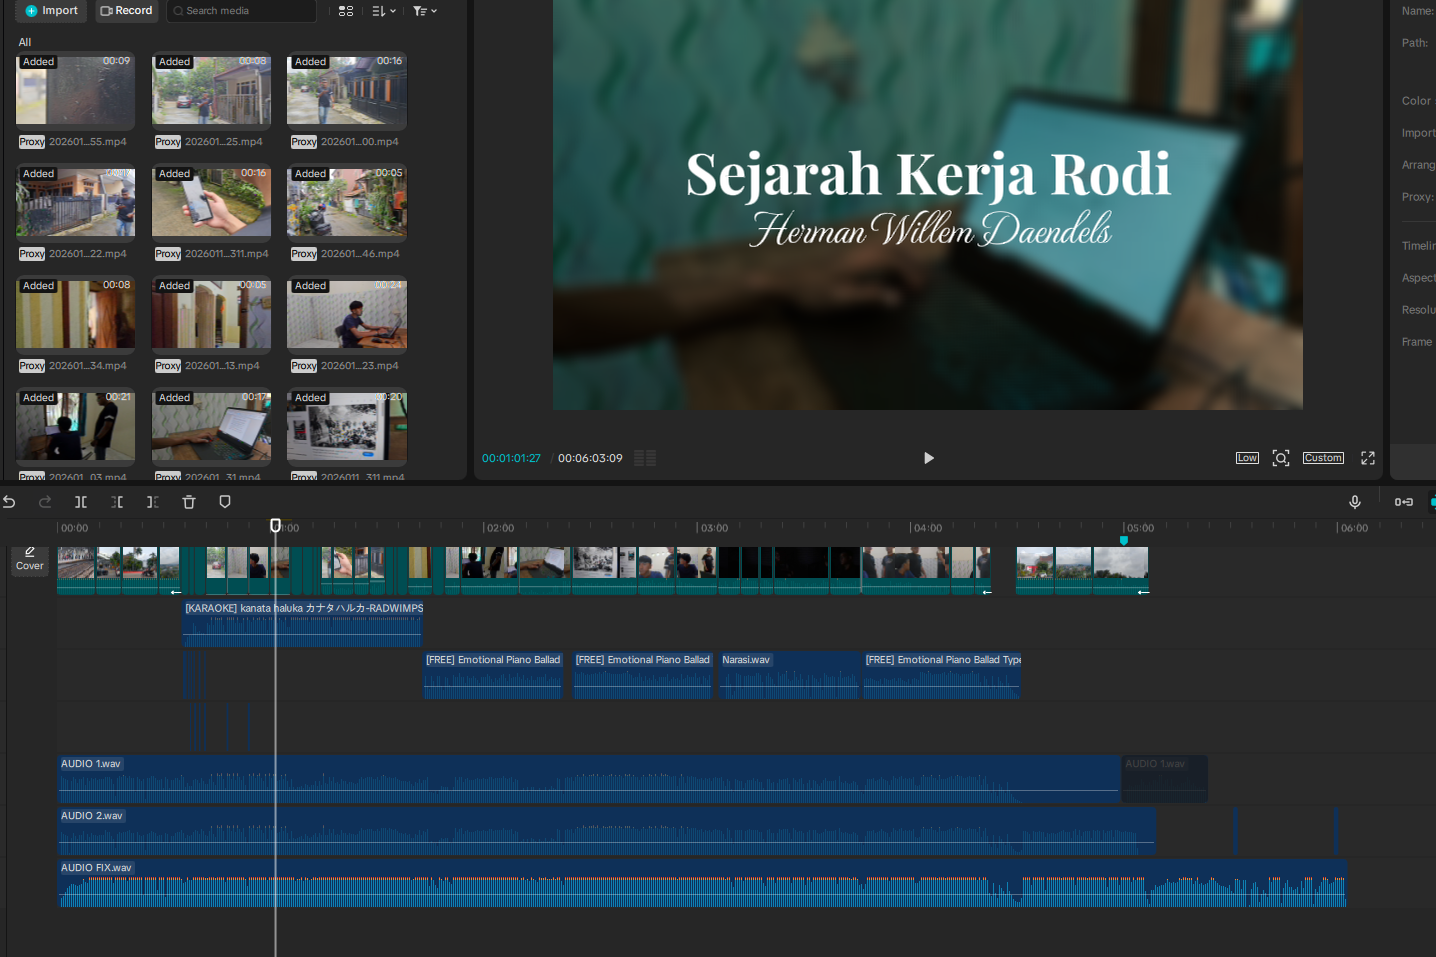Toggle the main track magnet icon
This screenshot has width=1436, height=957.
1404,502
